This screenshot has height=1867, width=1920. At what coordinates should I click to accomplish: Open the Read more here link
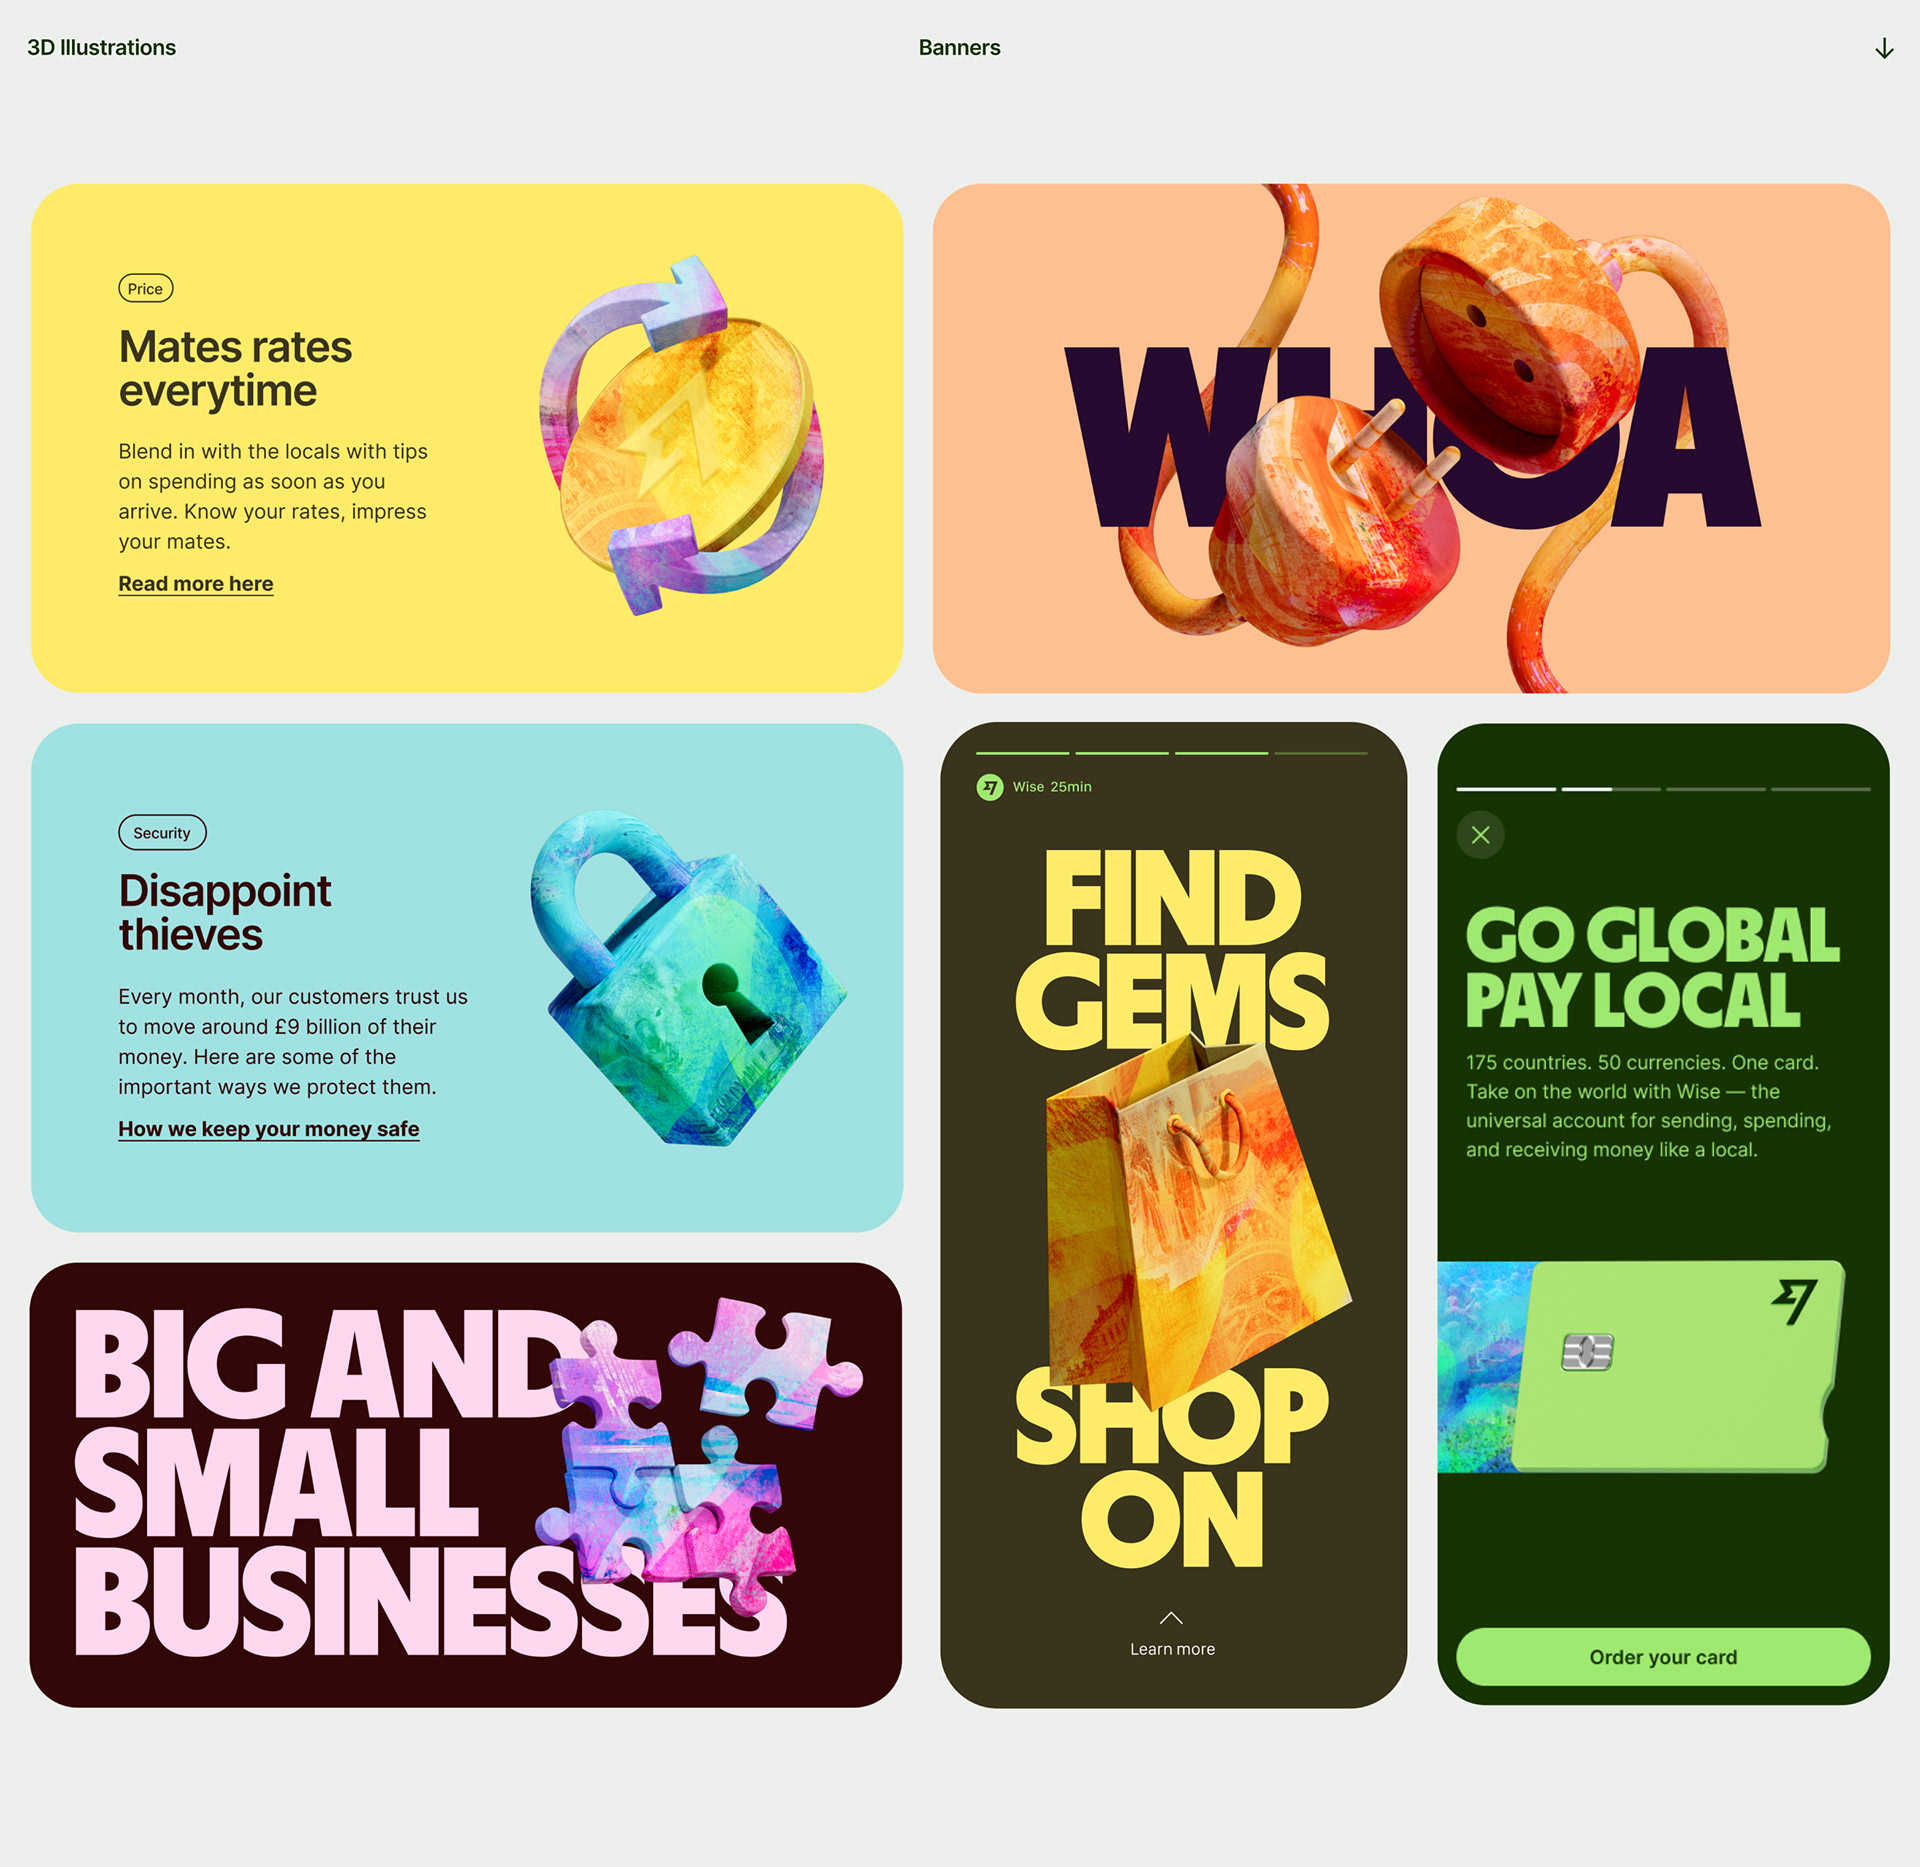(x=196, y=583)
